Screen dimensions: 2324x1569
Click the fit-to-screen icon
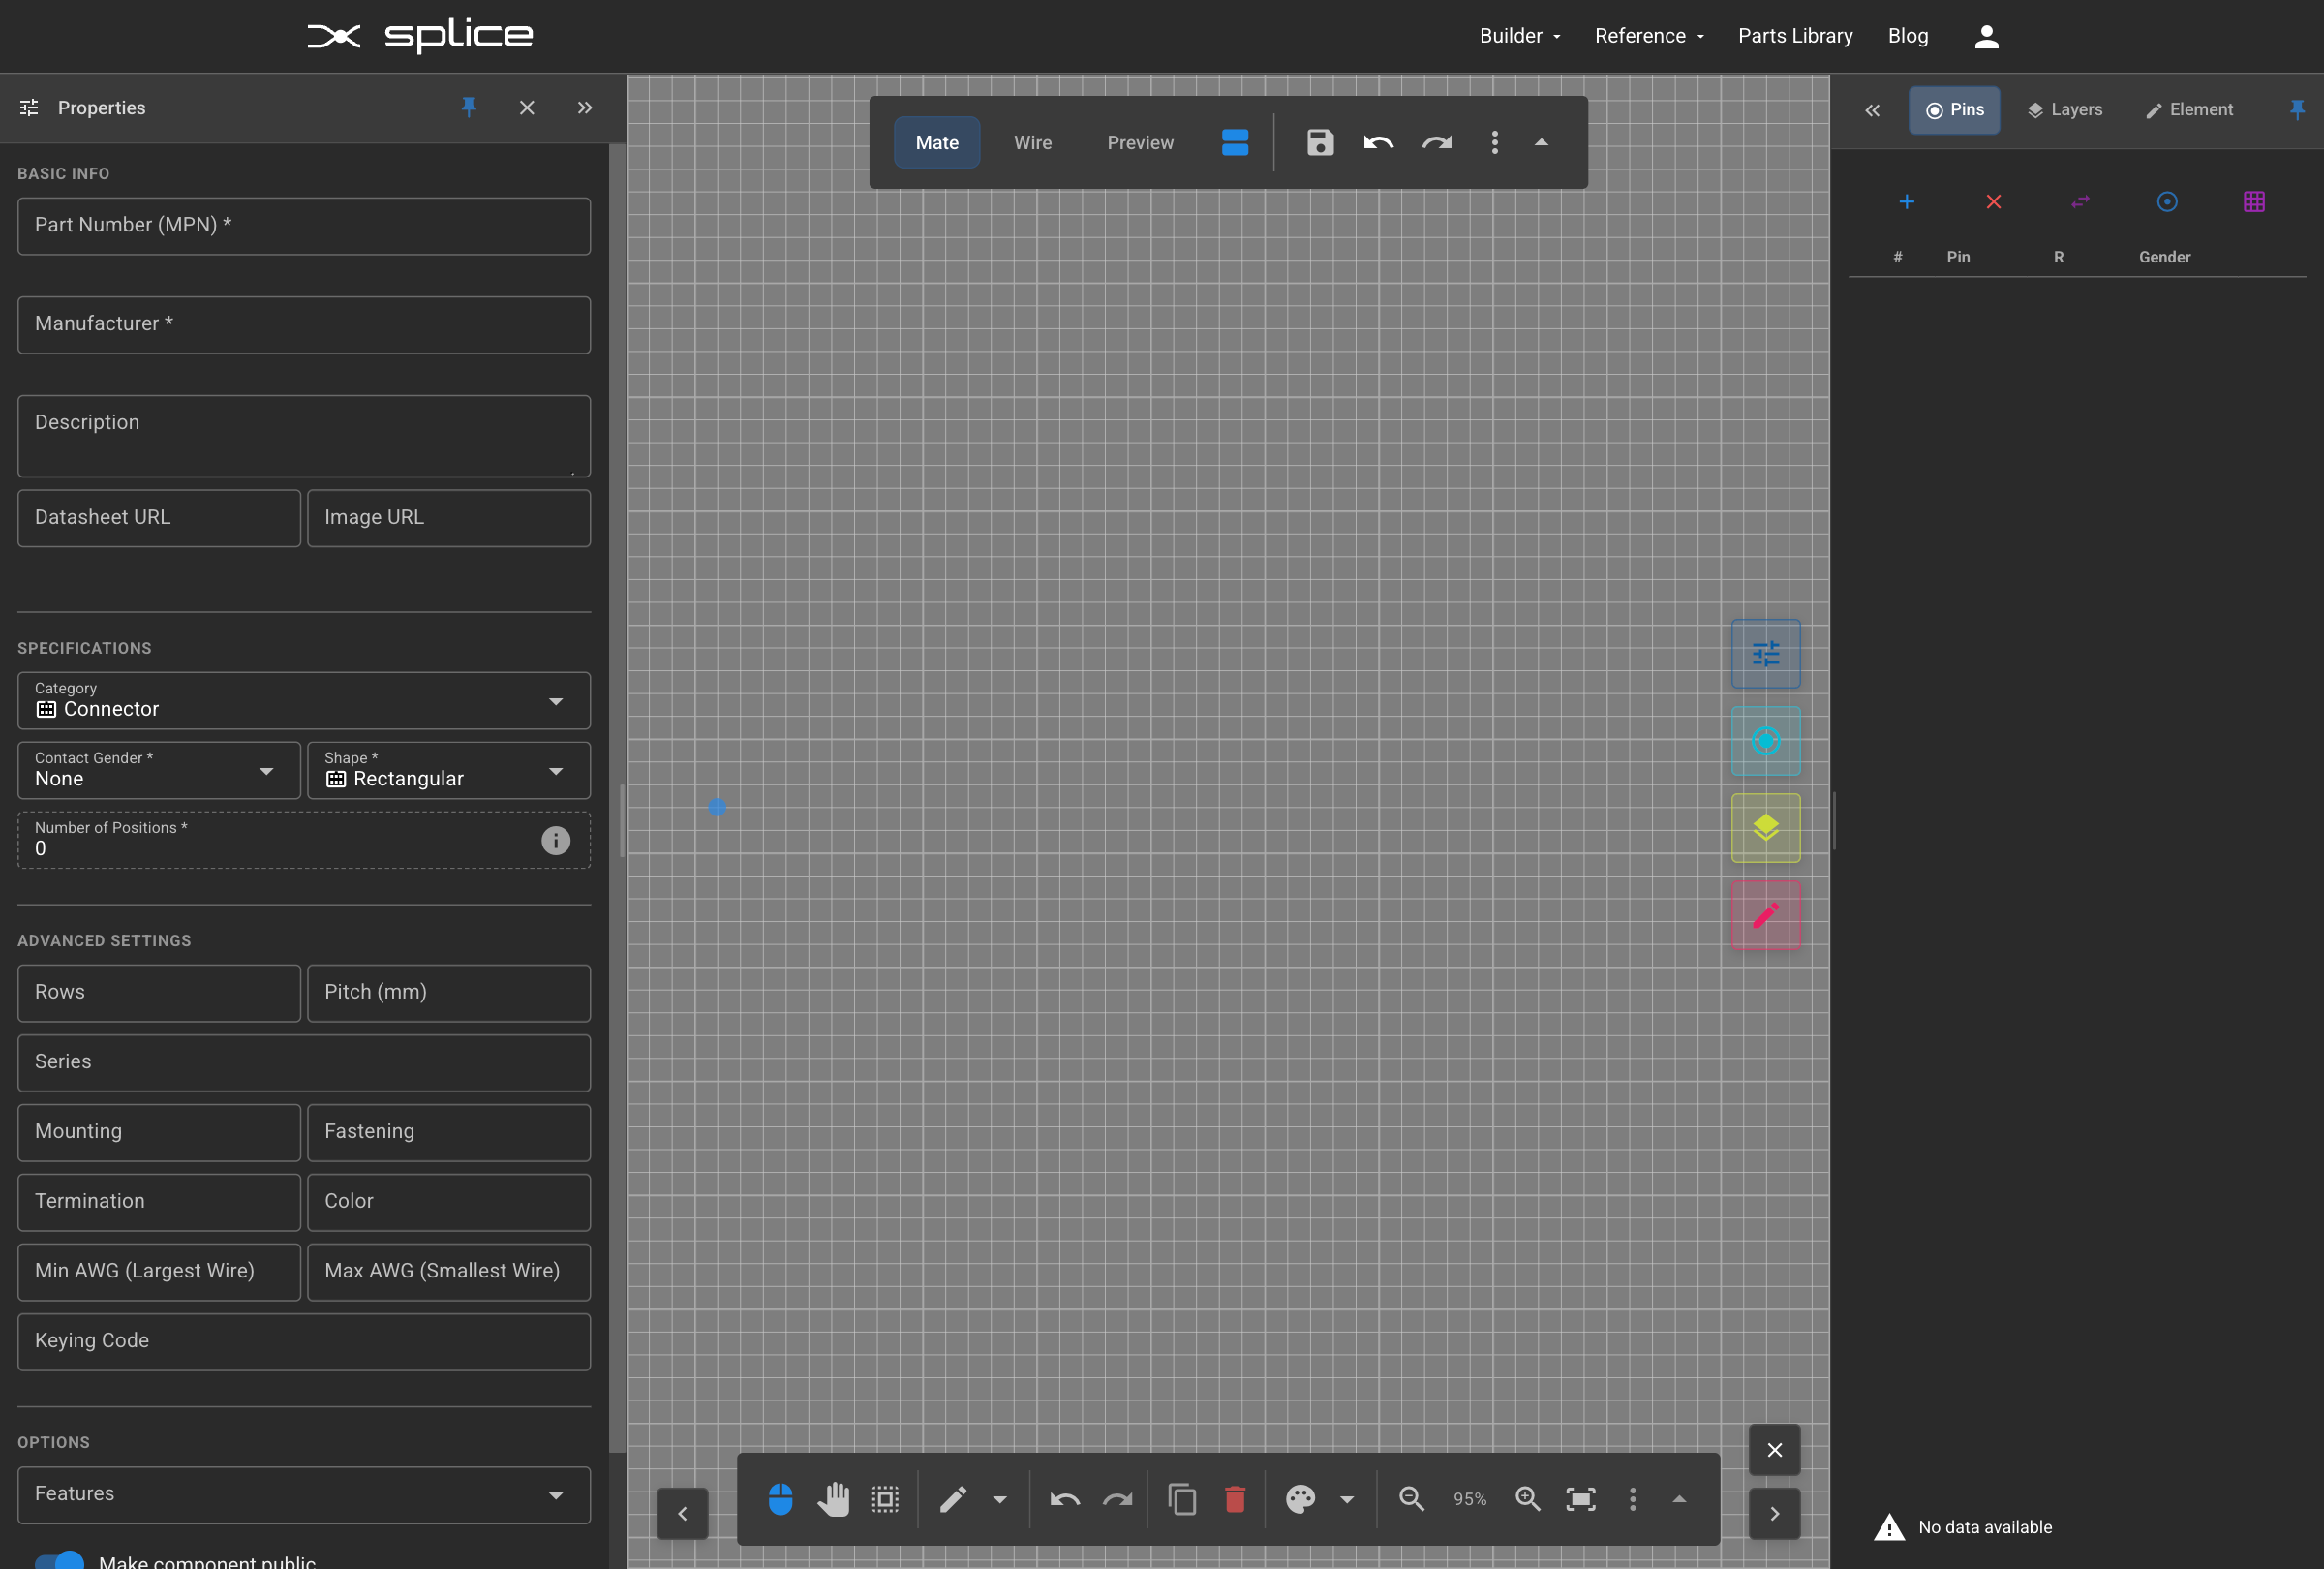tap(1581, 1499)
